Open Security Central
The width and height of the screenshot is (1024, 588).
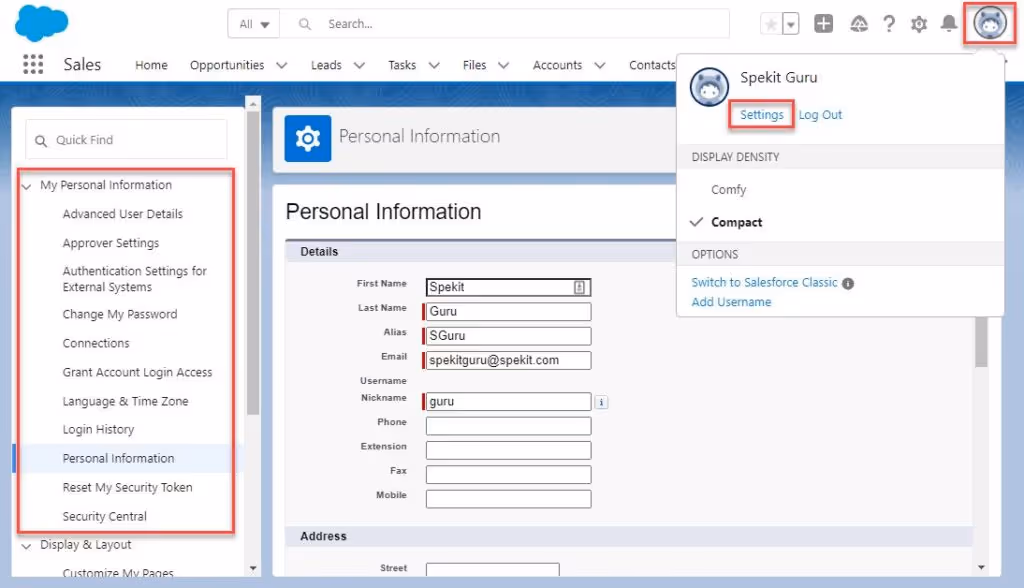click(104, 516)
